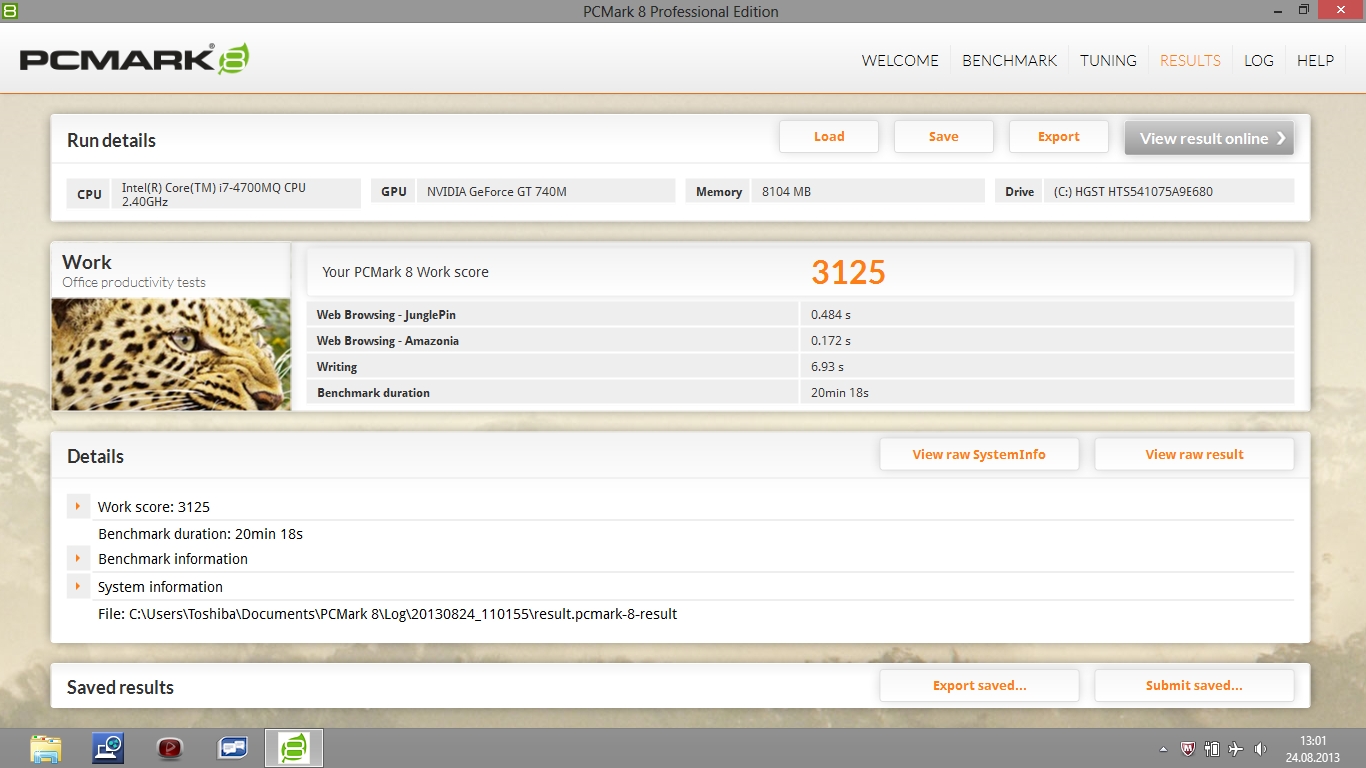This screenshot has height=768, width=1366.
Task: Select the RESULTS tab
Action: click(x=1190, y=60)
